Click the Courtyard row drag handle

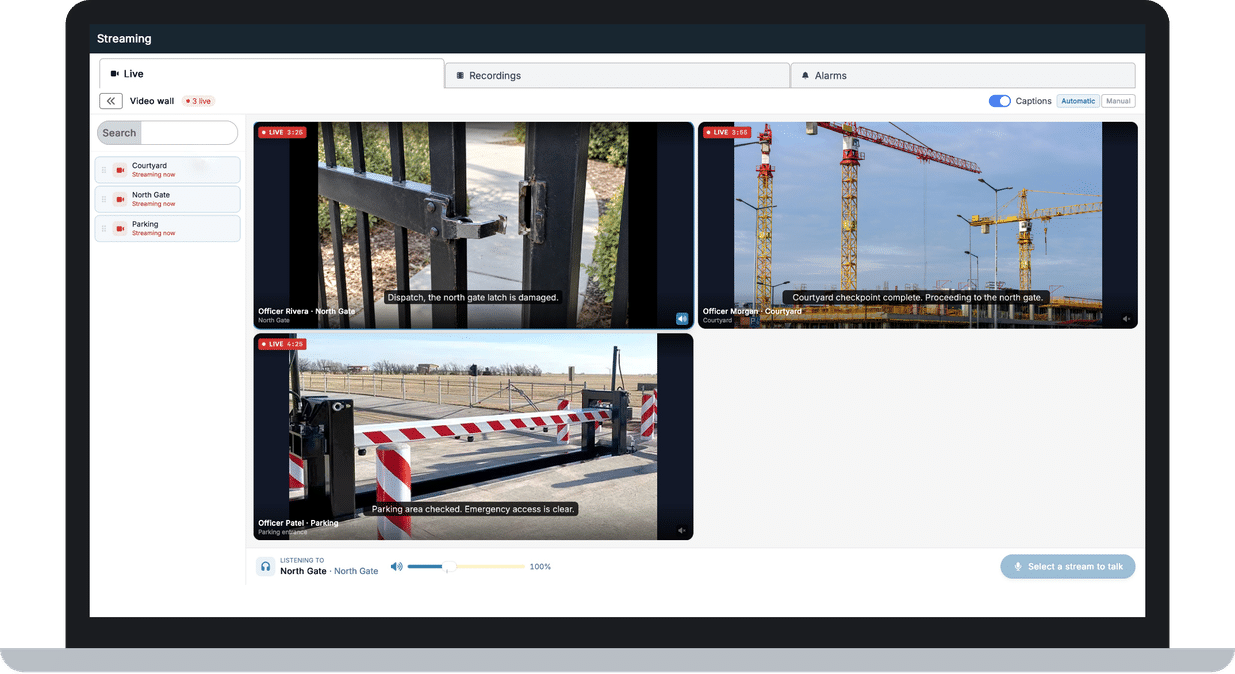[104, 170]
